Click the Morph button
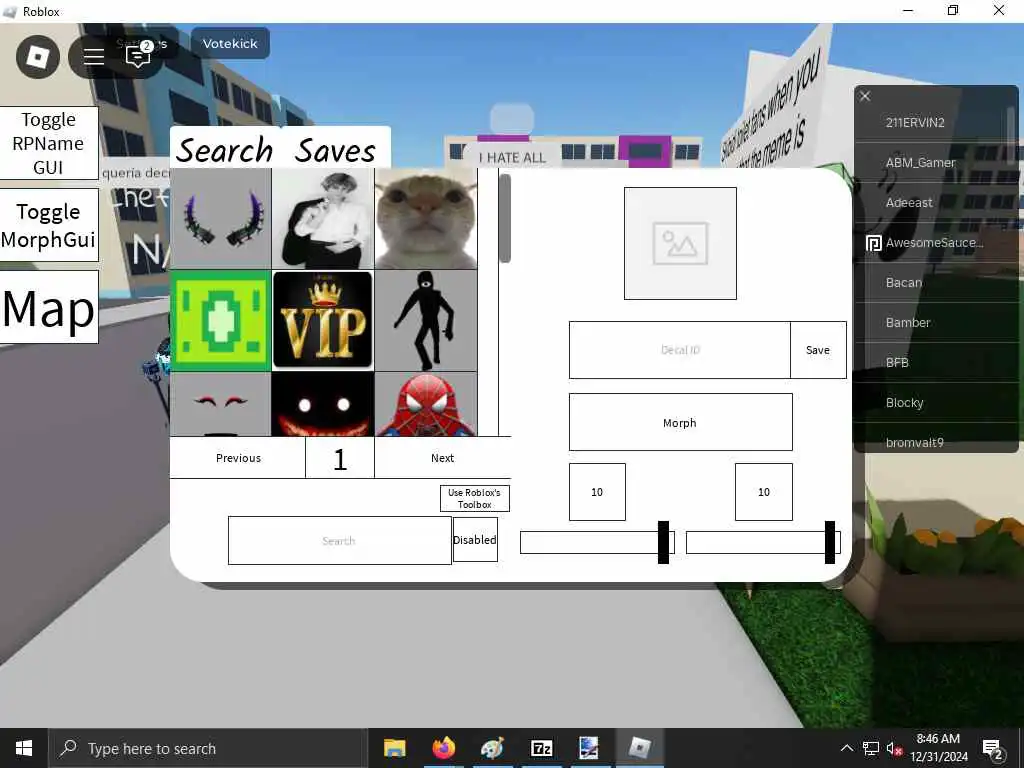The width and height of the screenshot is (1024, 768). click(x=680, y=423)
